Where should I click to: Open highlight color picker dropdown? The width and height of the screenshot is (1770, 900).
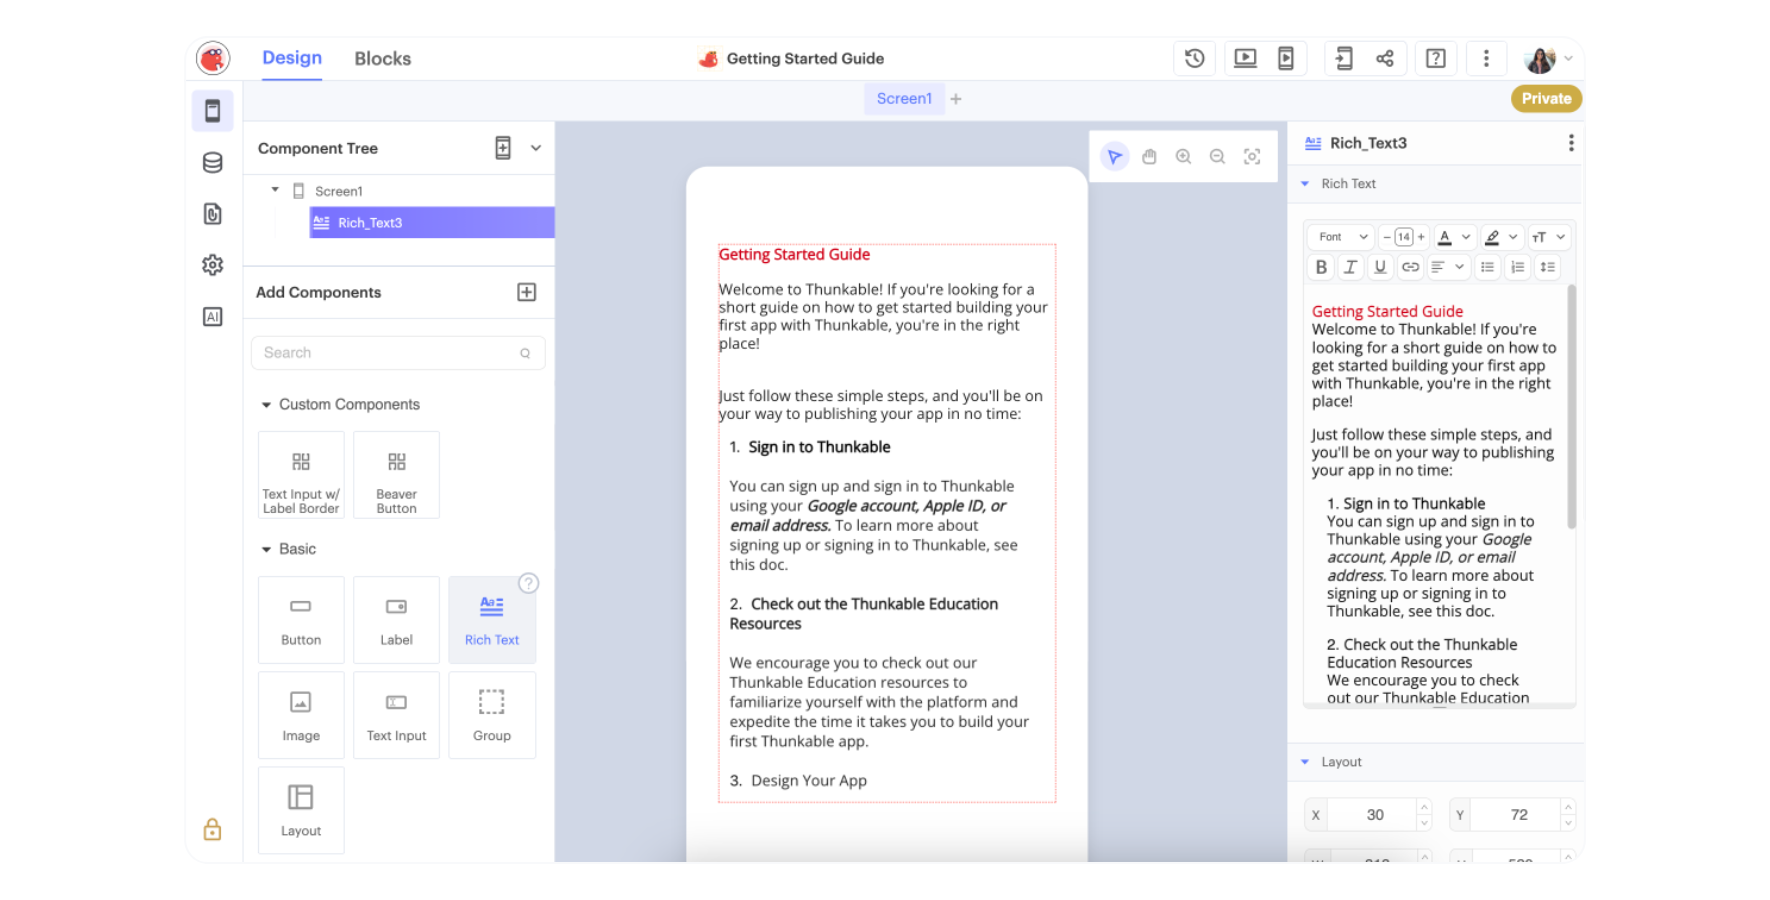coord(1501,237)
